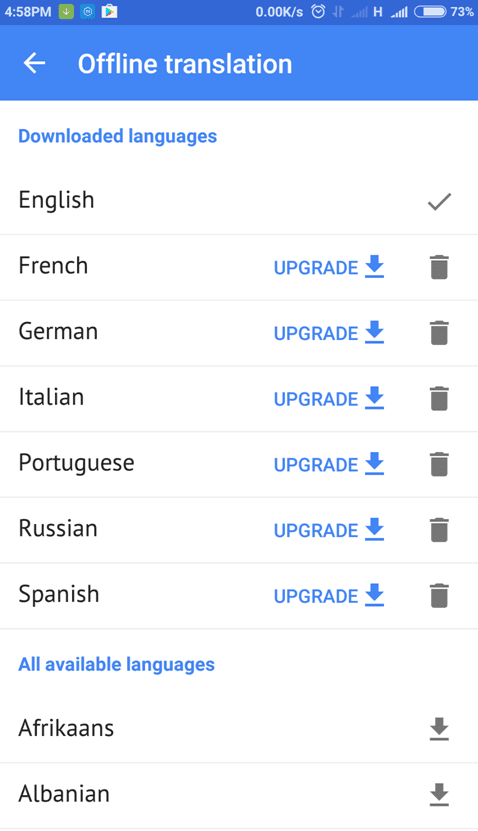Upgrade the Portuguese offline pack
Image resolution: width=478 pixels, height=831 pixels.
click(x=329, y=464)
